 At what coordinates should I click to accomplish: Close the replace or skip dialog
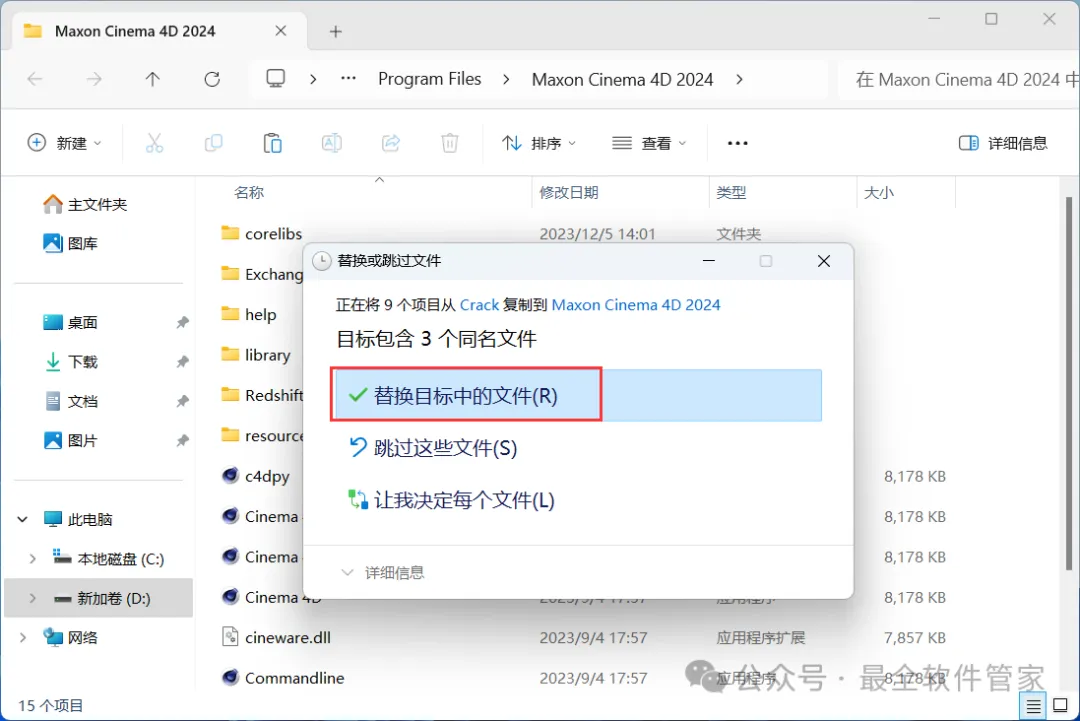[x=824, y=261]
